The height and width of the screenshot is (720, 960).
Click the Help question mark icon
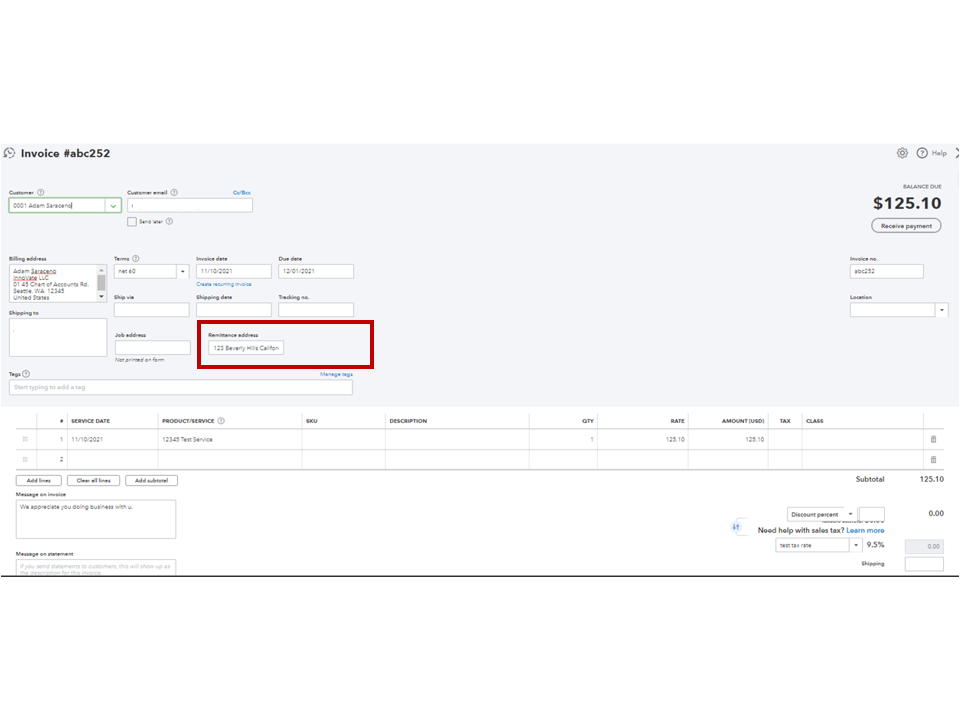[x=921, y=153]
